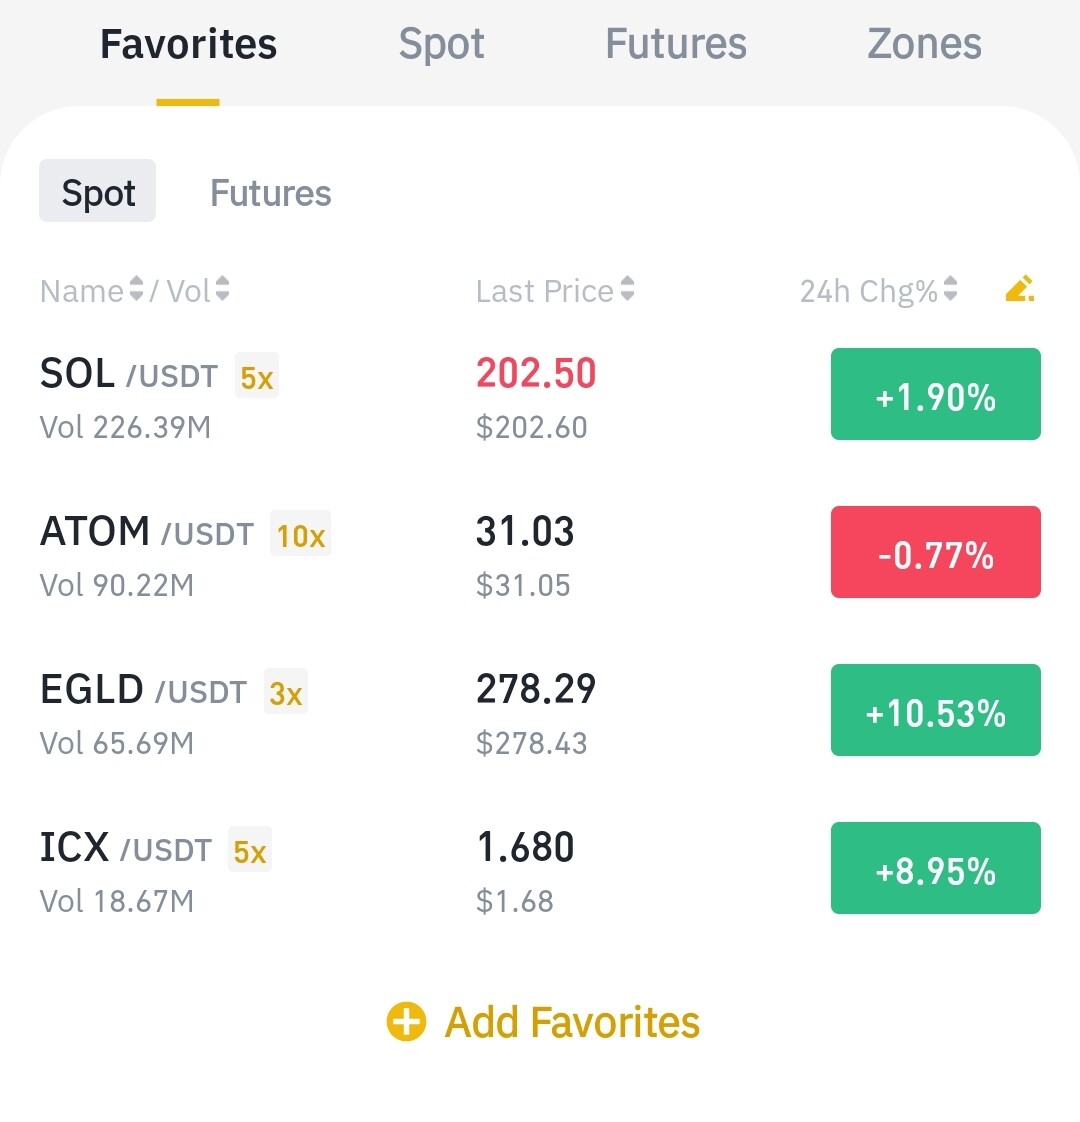Sort by 24h Chg% arrows icon
1080x1122 pixels.
click(x=950, y=290)
